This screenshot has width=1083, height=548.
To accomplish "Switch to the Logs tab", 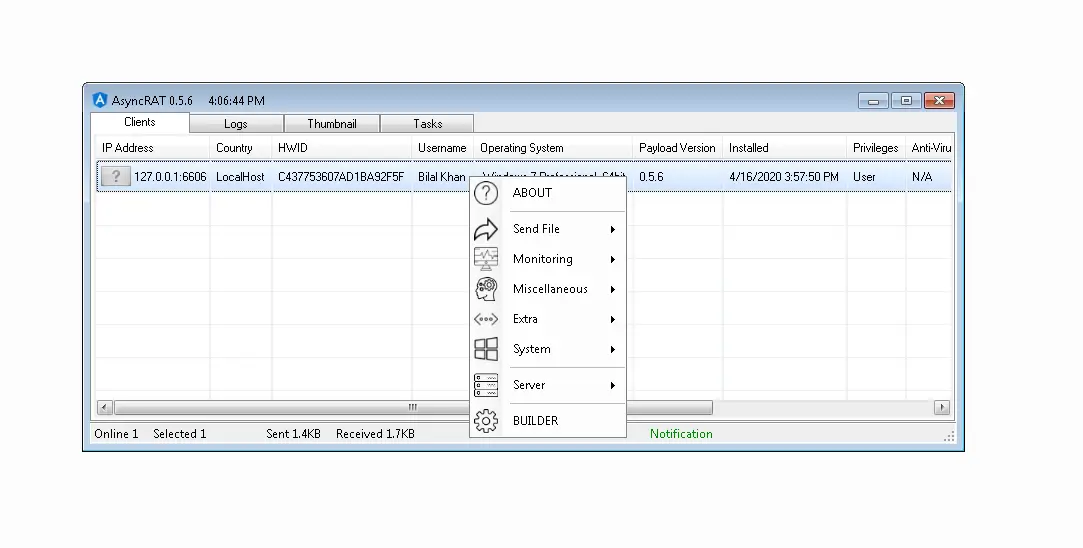I will tap(236, 124).
